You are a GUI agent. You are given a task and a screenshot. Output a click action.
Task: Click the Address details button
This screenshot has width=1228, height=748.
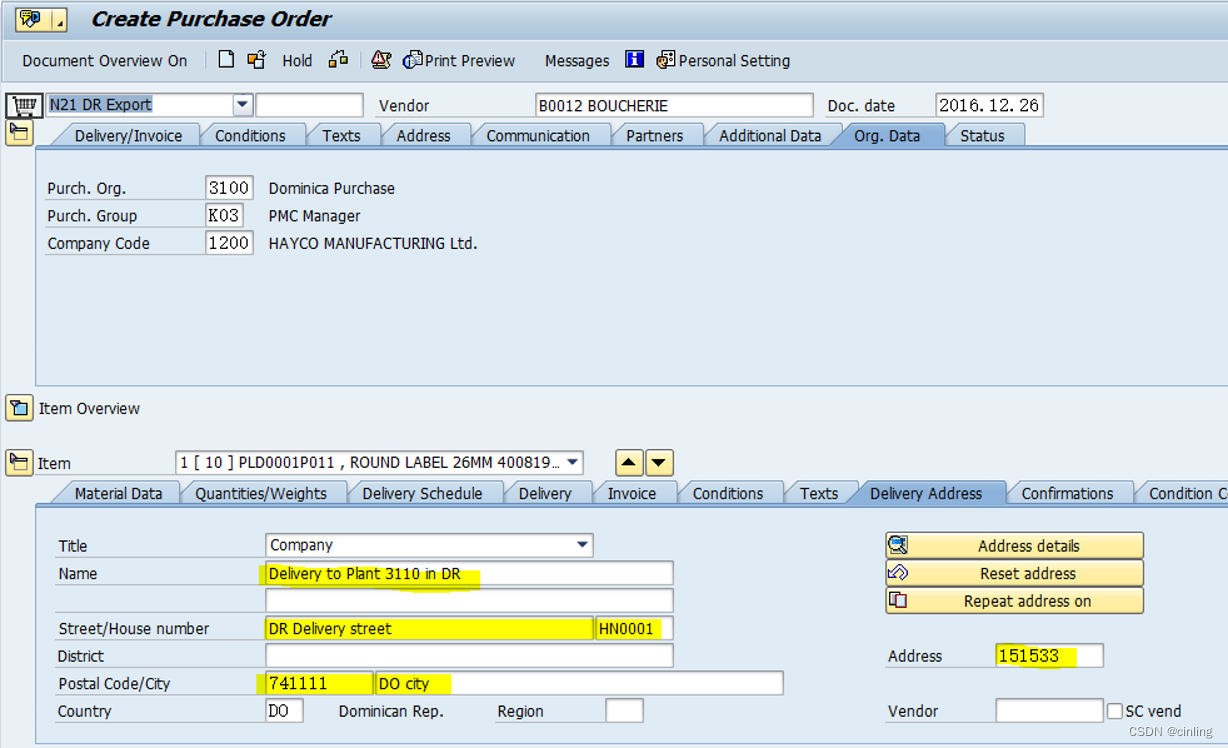tap(1014, 545)
